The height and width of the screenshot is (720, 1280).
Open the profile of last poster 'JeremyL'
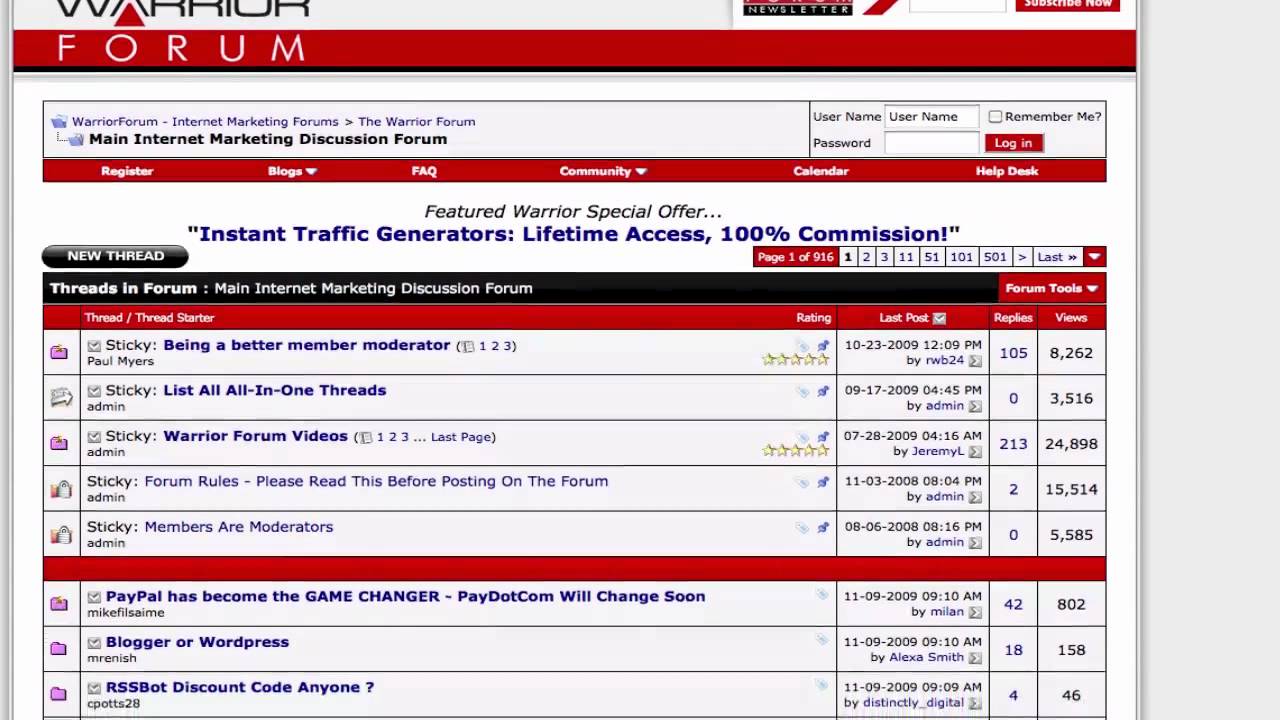click(937, 451)
